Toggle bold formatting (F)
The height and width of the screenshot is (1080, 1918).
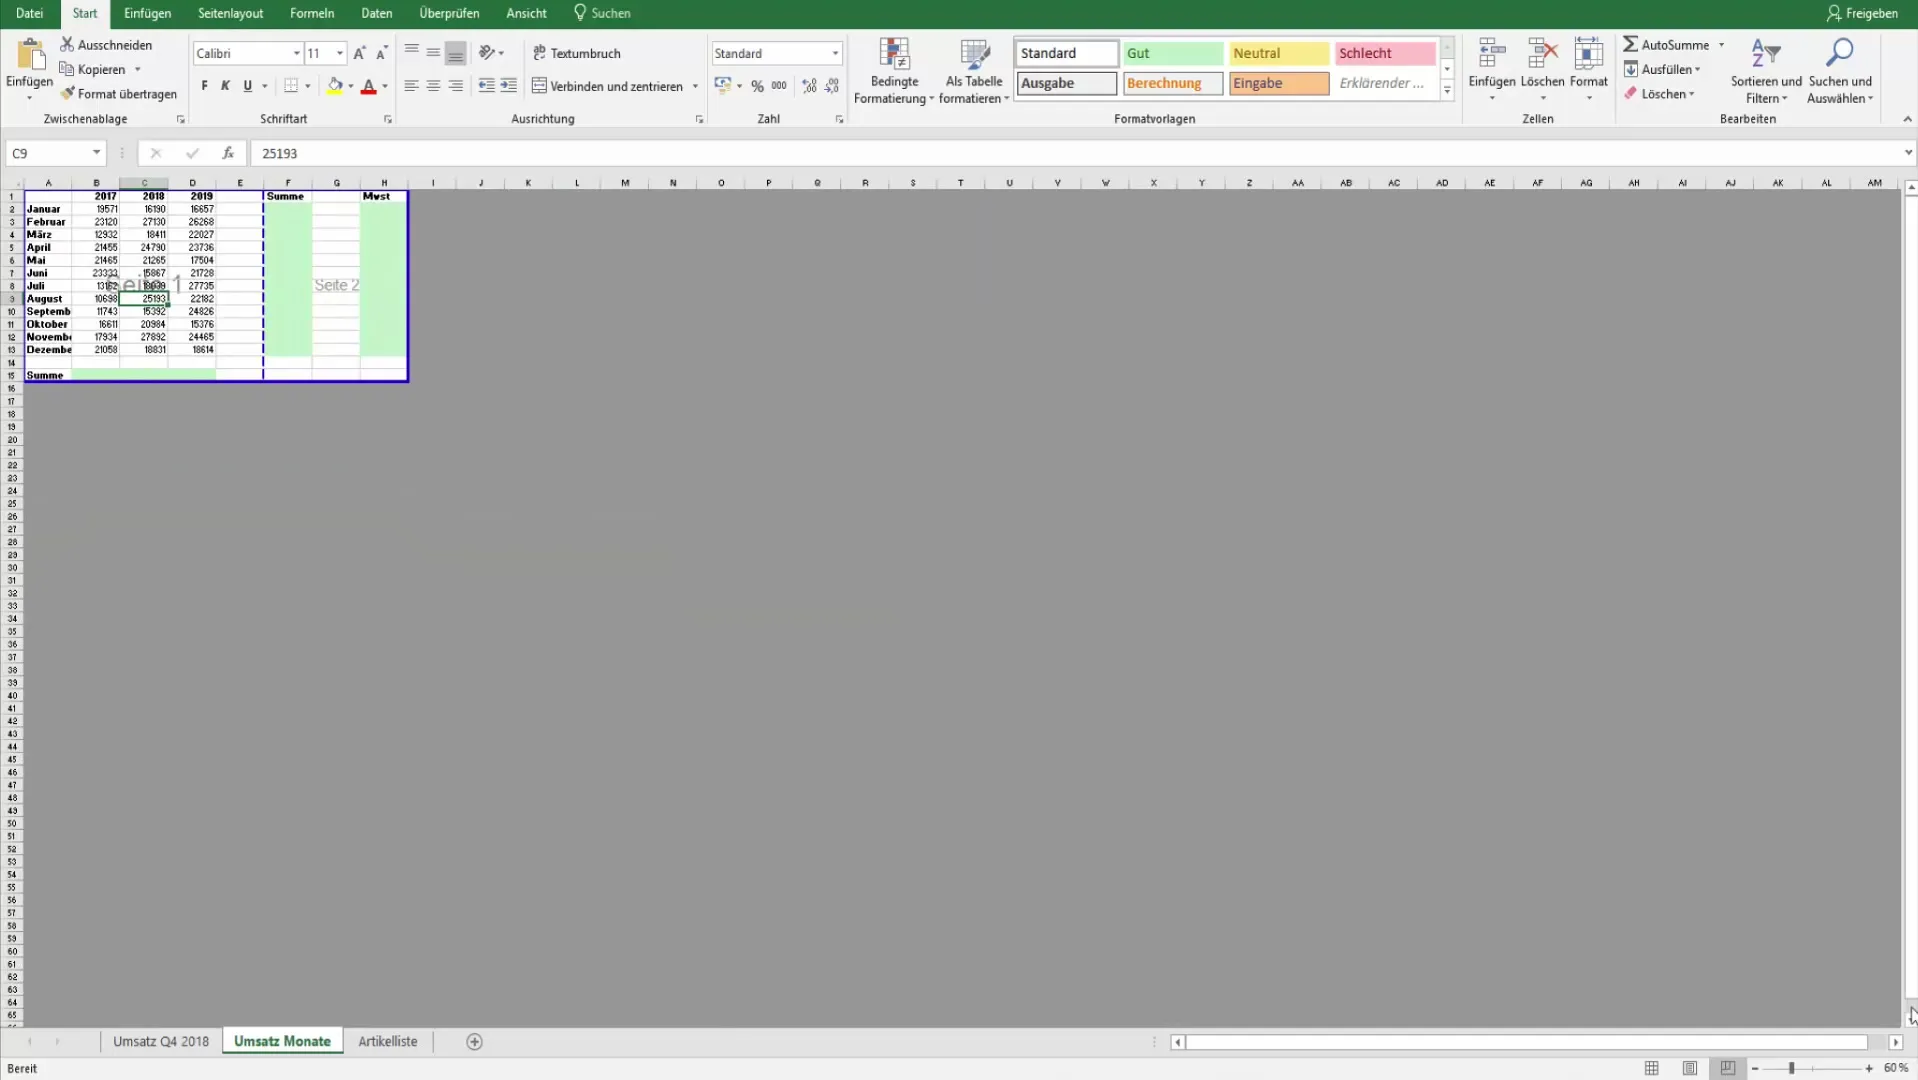[x=204, y=86]
